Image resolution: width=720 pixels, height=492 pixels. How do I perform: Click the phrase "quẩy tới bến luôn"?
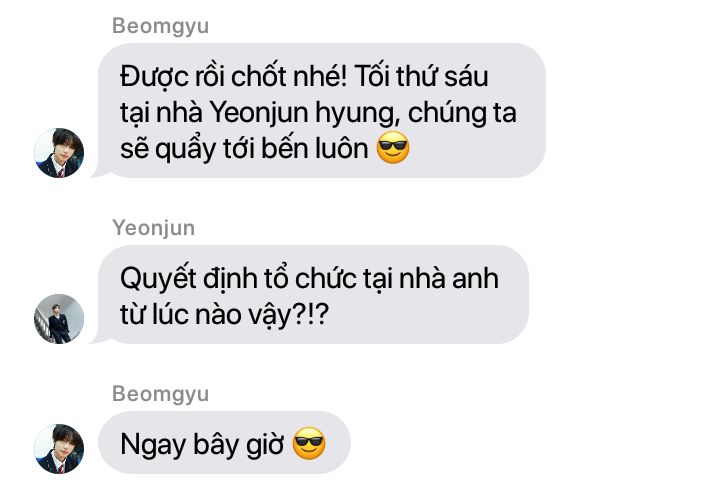pyautogui.click(x=262, y=149)
